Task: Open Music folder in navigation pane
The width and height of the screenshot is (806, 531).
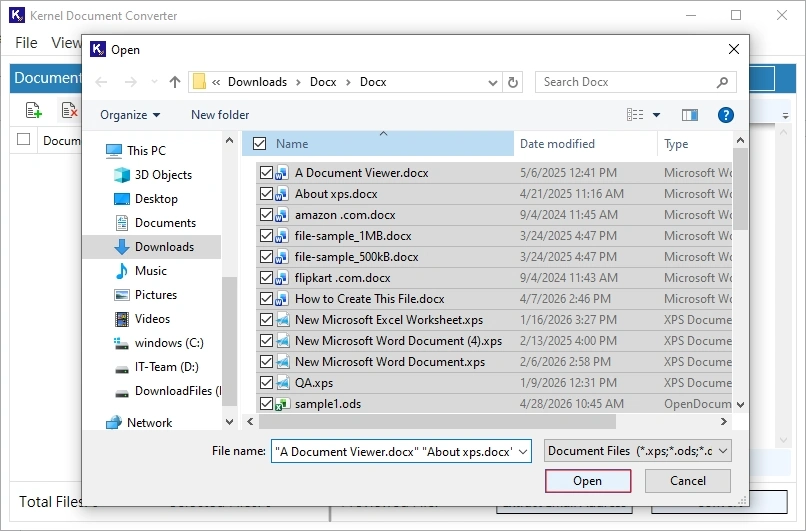Action: (140, 271)
